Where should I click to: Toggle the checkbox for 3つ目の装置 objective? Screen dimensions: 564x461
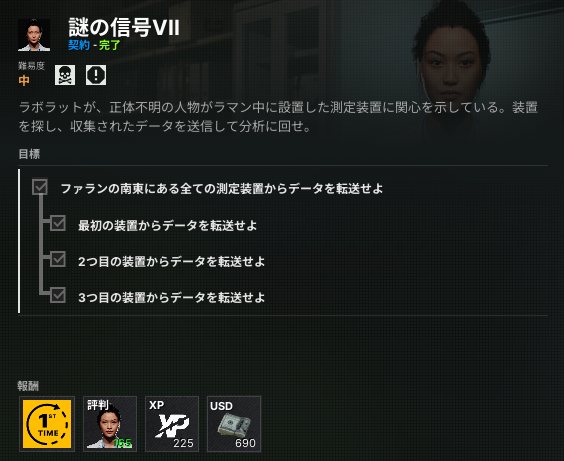point(58,295)
